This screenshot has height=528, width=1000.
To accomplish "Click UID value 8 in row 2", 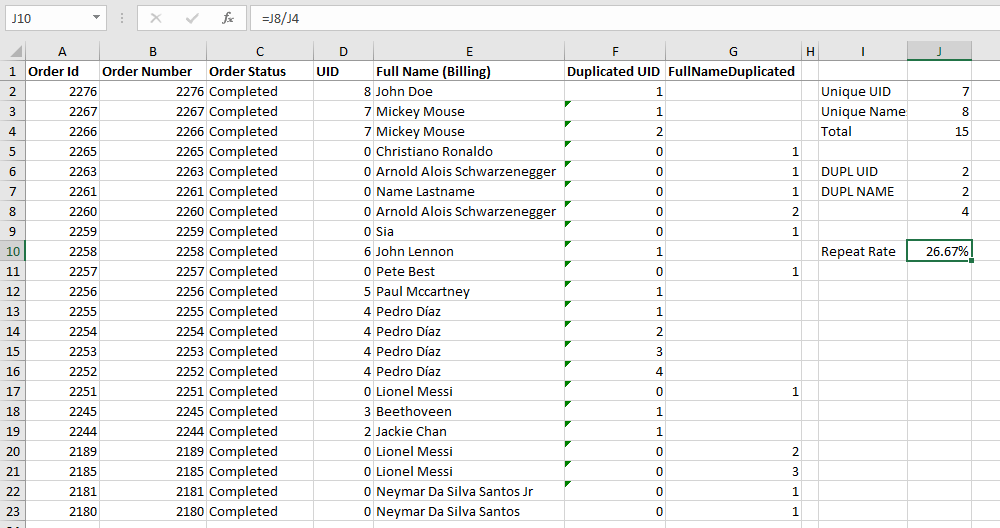I will pos(344,91).
